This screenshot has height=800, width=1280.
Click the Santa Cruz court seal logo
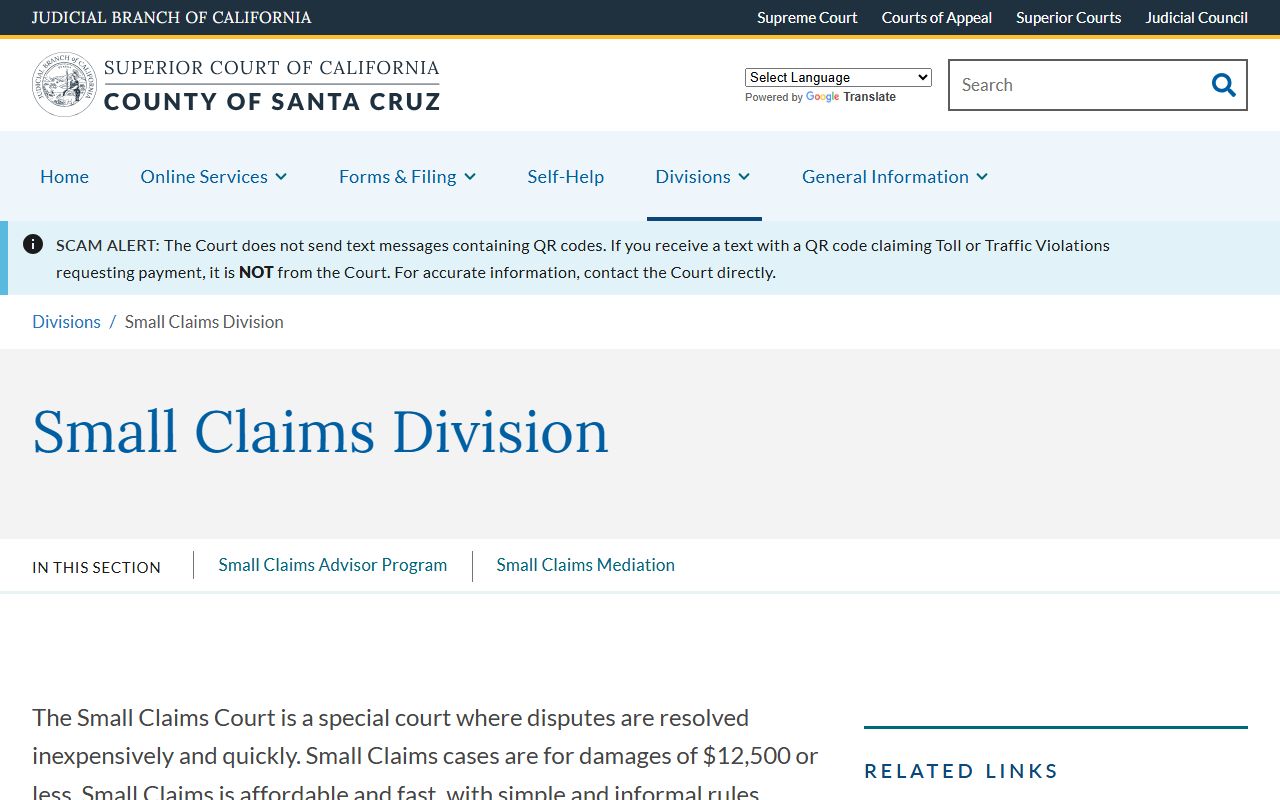point(64,84)
